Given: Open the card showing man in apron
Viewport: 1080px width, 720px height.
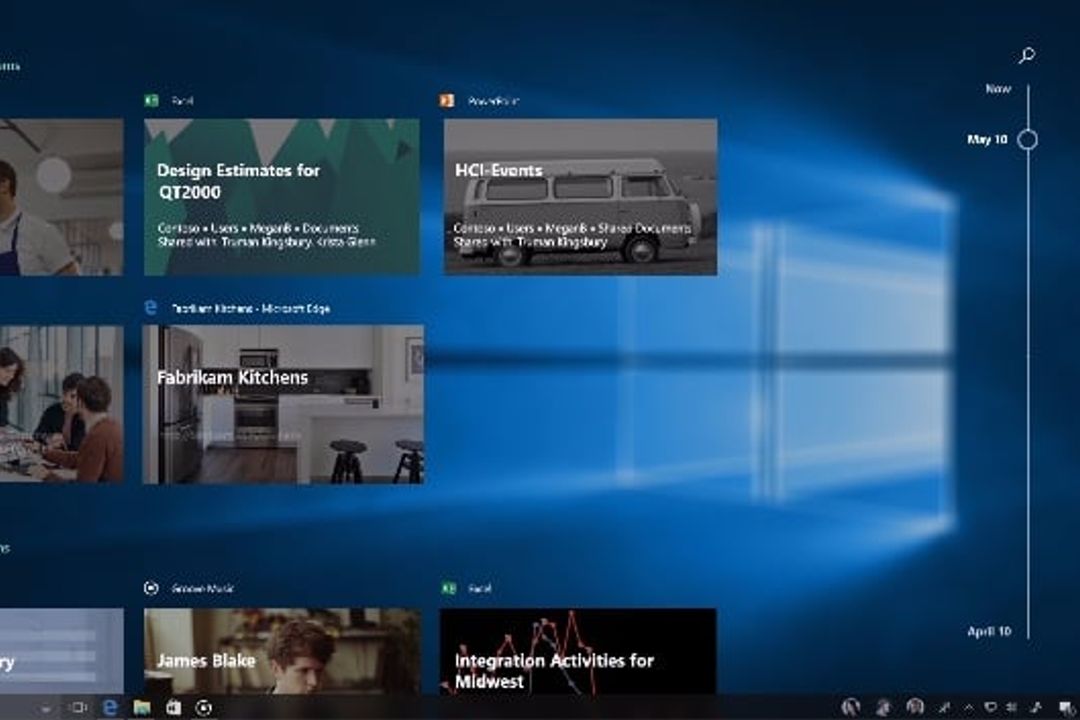Looking at the screenshot, I should tap(61, 197).
